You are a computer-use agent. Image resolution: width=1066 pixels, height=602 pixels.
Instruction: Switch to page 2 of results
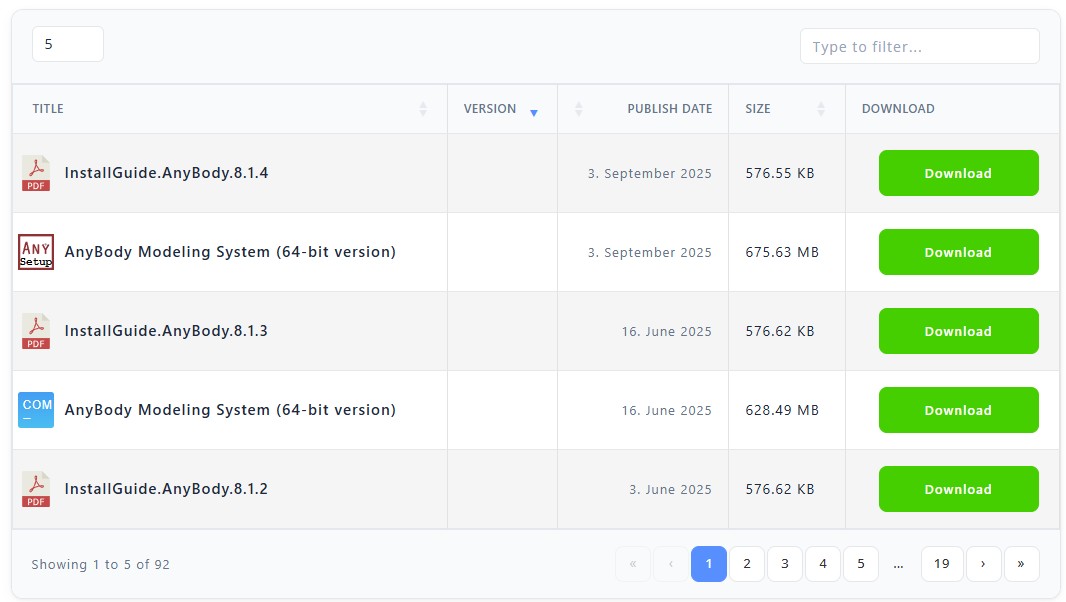click(x=747, y=564)
